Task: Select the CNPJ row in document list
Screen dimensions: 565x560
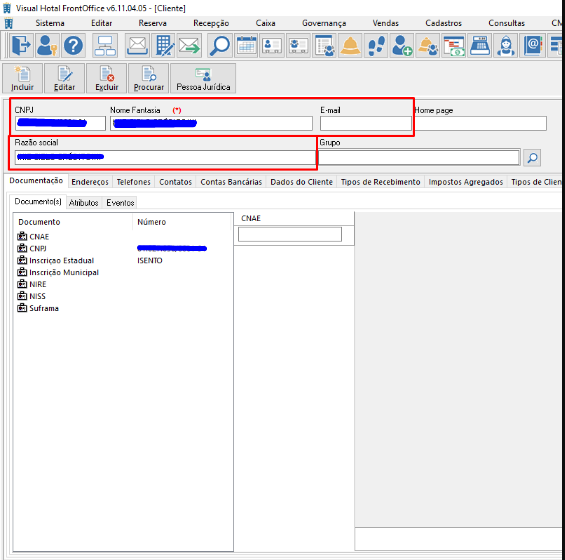Action: [x=123, y=248]
